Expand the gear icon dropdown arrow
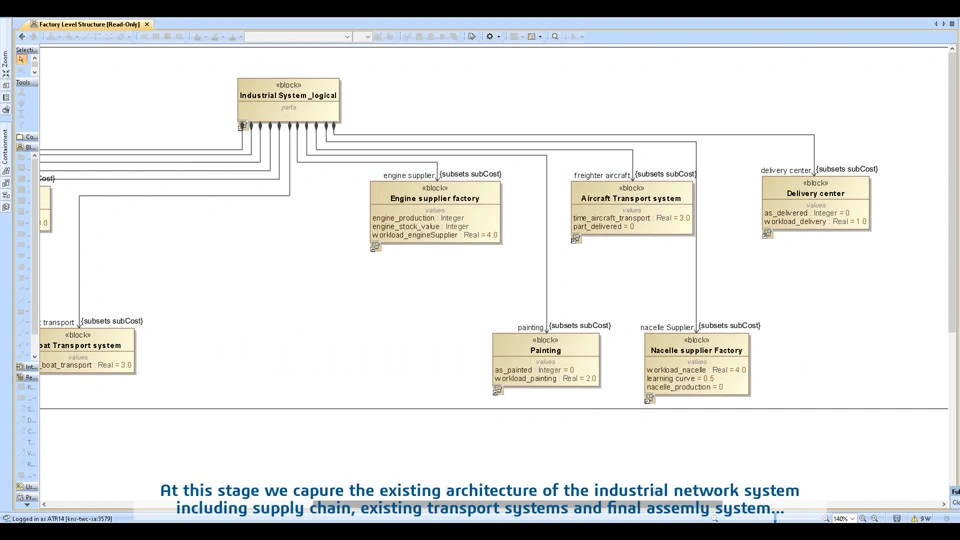This screenshot has width=960, height=540. pyautogui.click(x=498, y=37)
